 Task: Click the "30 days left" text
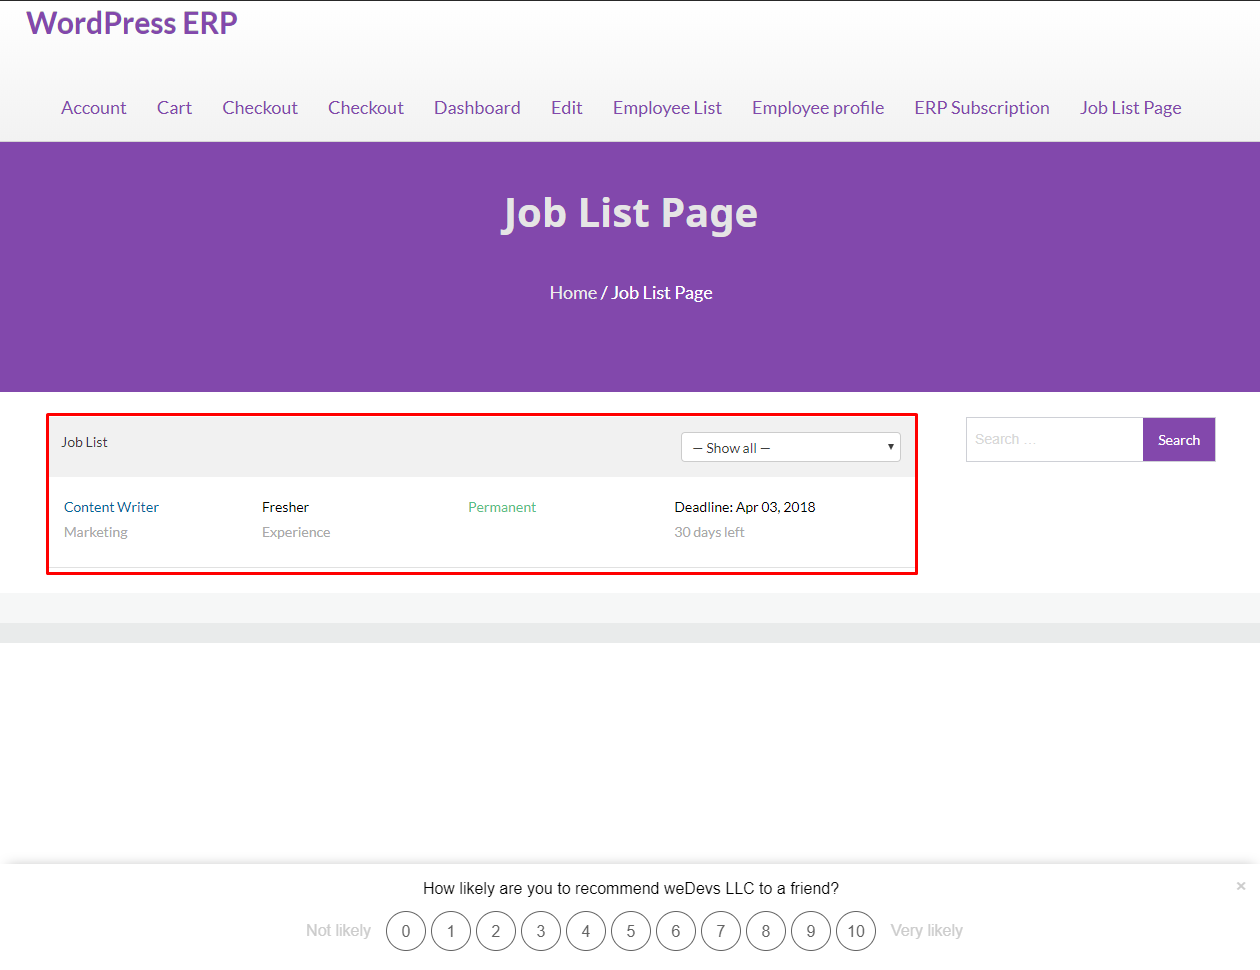(709, 533)
